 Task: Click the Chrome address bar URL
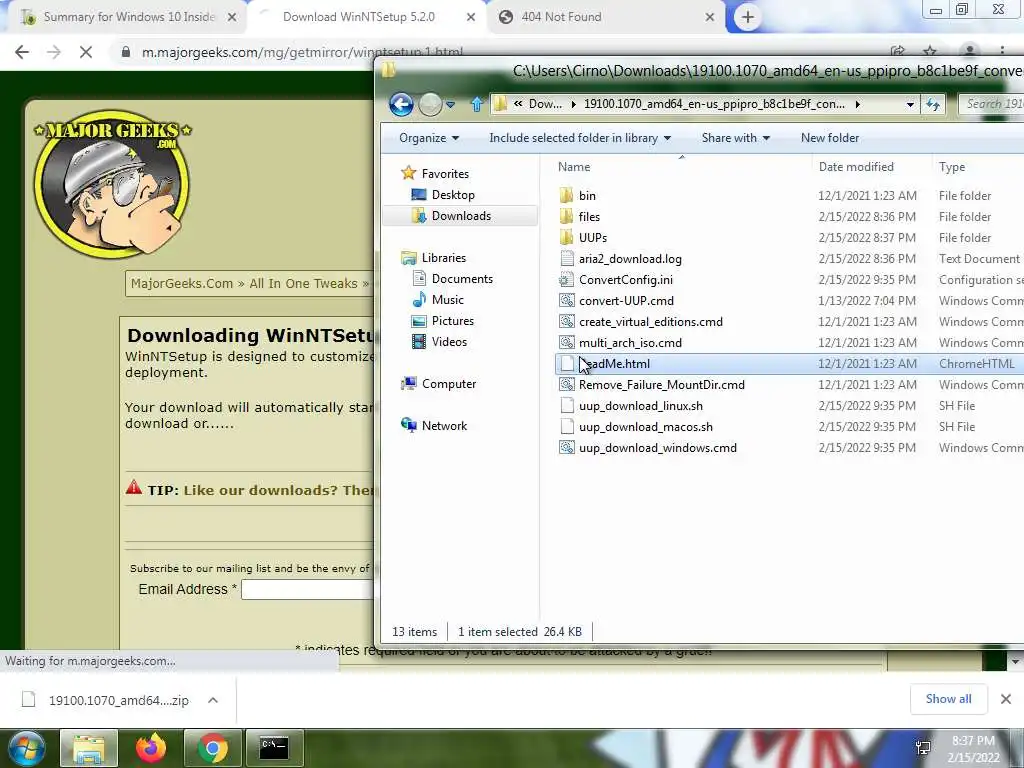[x=302, y=52]
